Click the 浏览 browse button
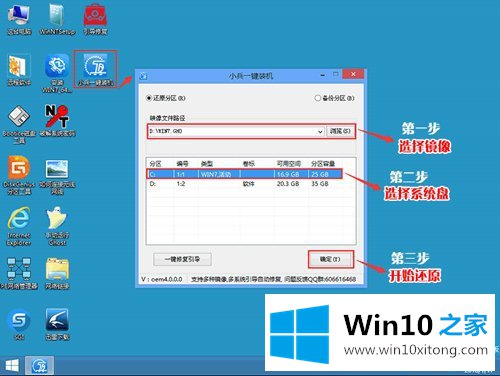Viewport: 500px width, 376px height. point(340,131)
